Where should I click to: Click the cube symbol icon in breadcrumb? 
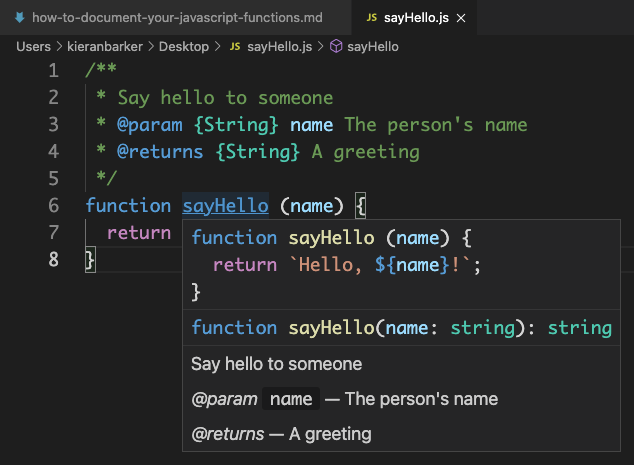pos(336,46)
